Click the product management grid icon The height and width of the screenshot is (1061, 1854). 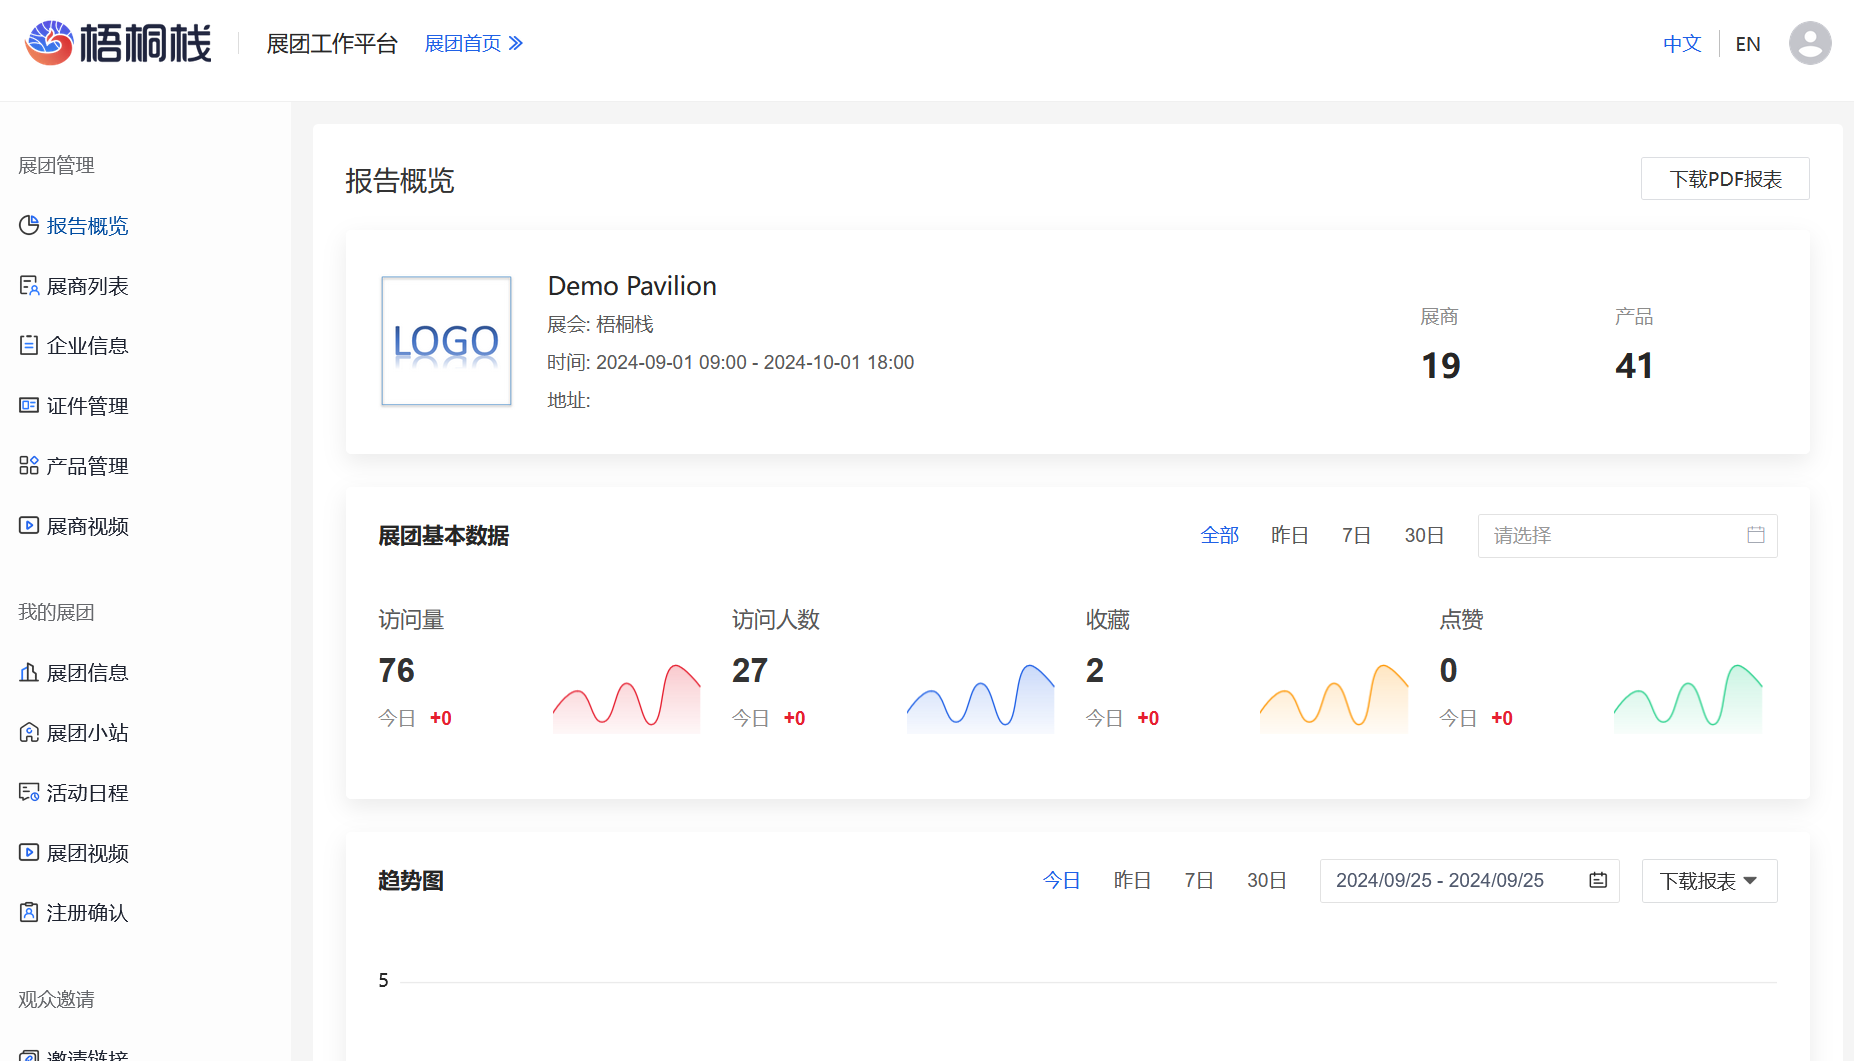pyautogui.click(x=29, y=465)
